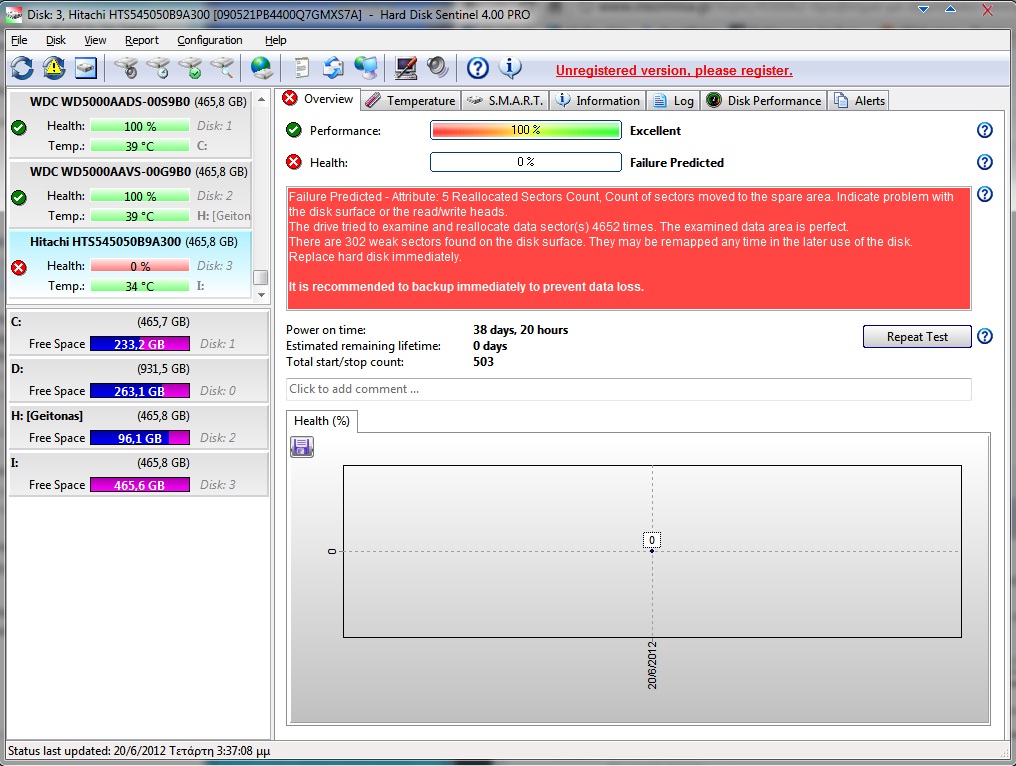Click the 'Failure Predicted' health status text
Viewport: 1016px width, 766px height.
click(676, 163)
